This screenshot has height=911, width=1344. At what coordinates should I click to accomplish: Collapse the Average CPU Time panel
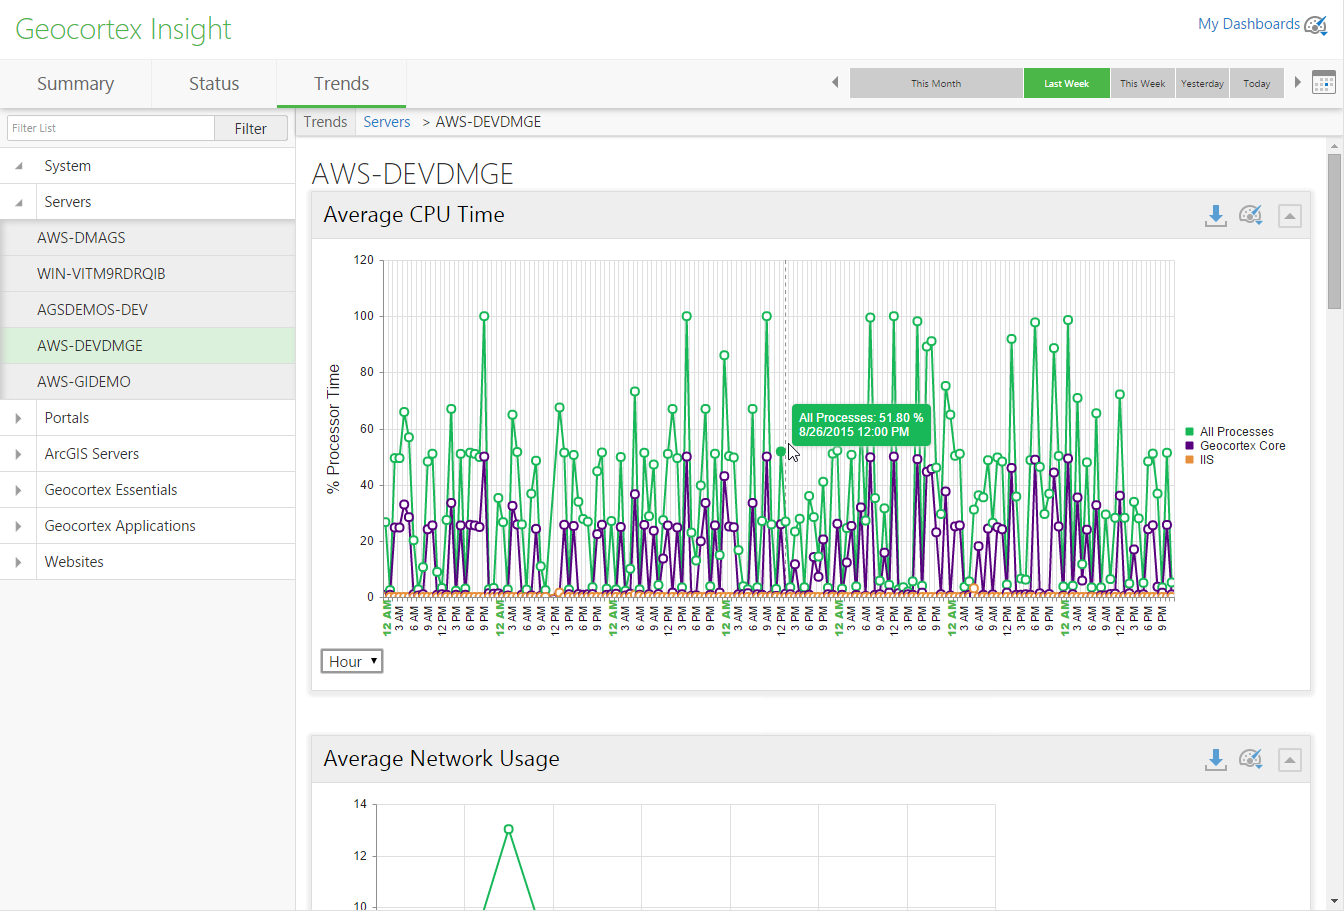[x=1290, y=216]
